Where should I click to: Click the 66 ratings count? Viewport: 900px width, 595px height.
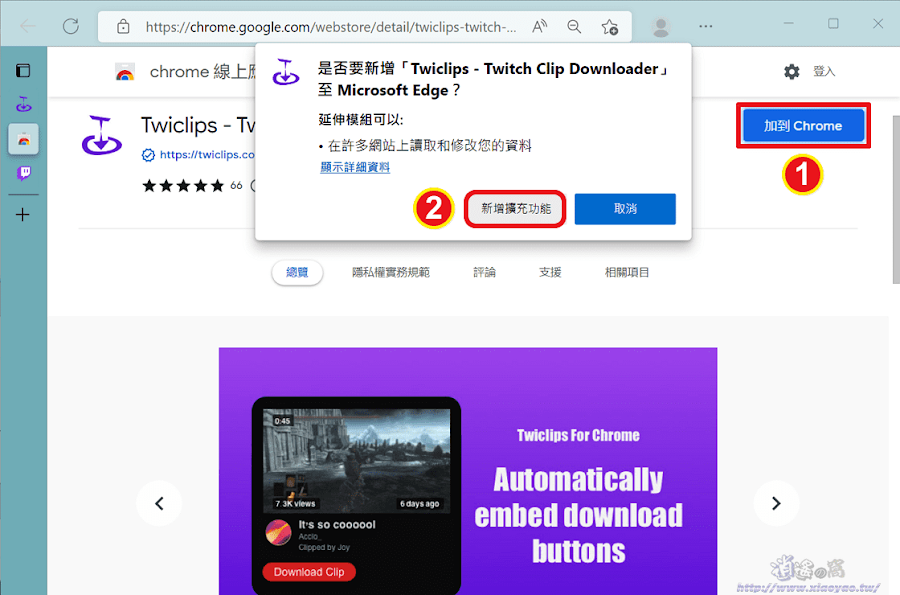(x=236, y=185)
